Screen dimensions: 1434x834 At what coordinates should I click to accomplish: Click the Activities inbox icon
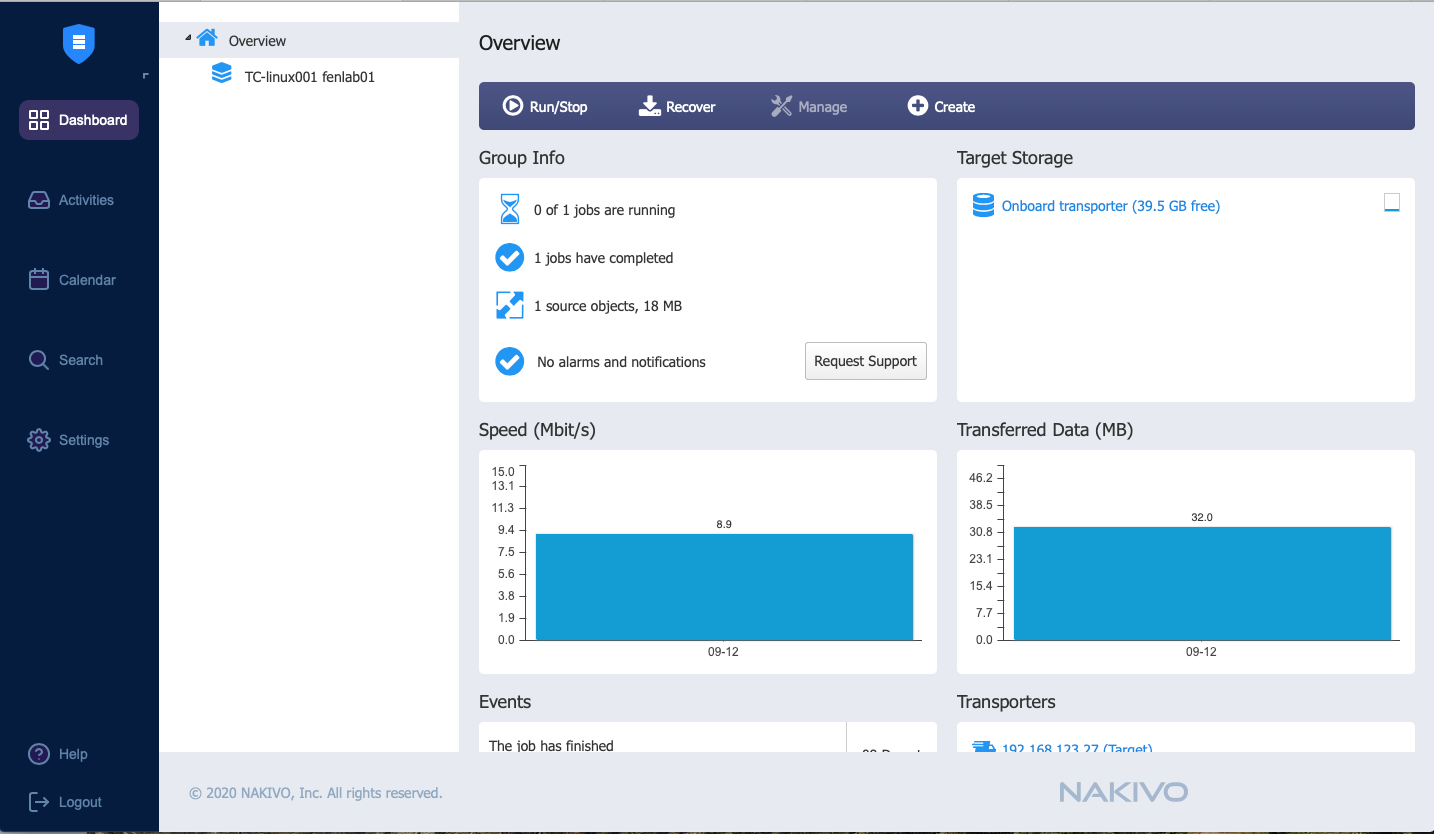pos(39,200)
